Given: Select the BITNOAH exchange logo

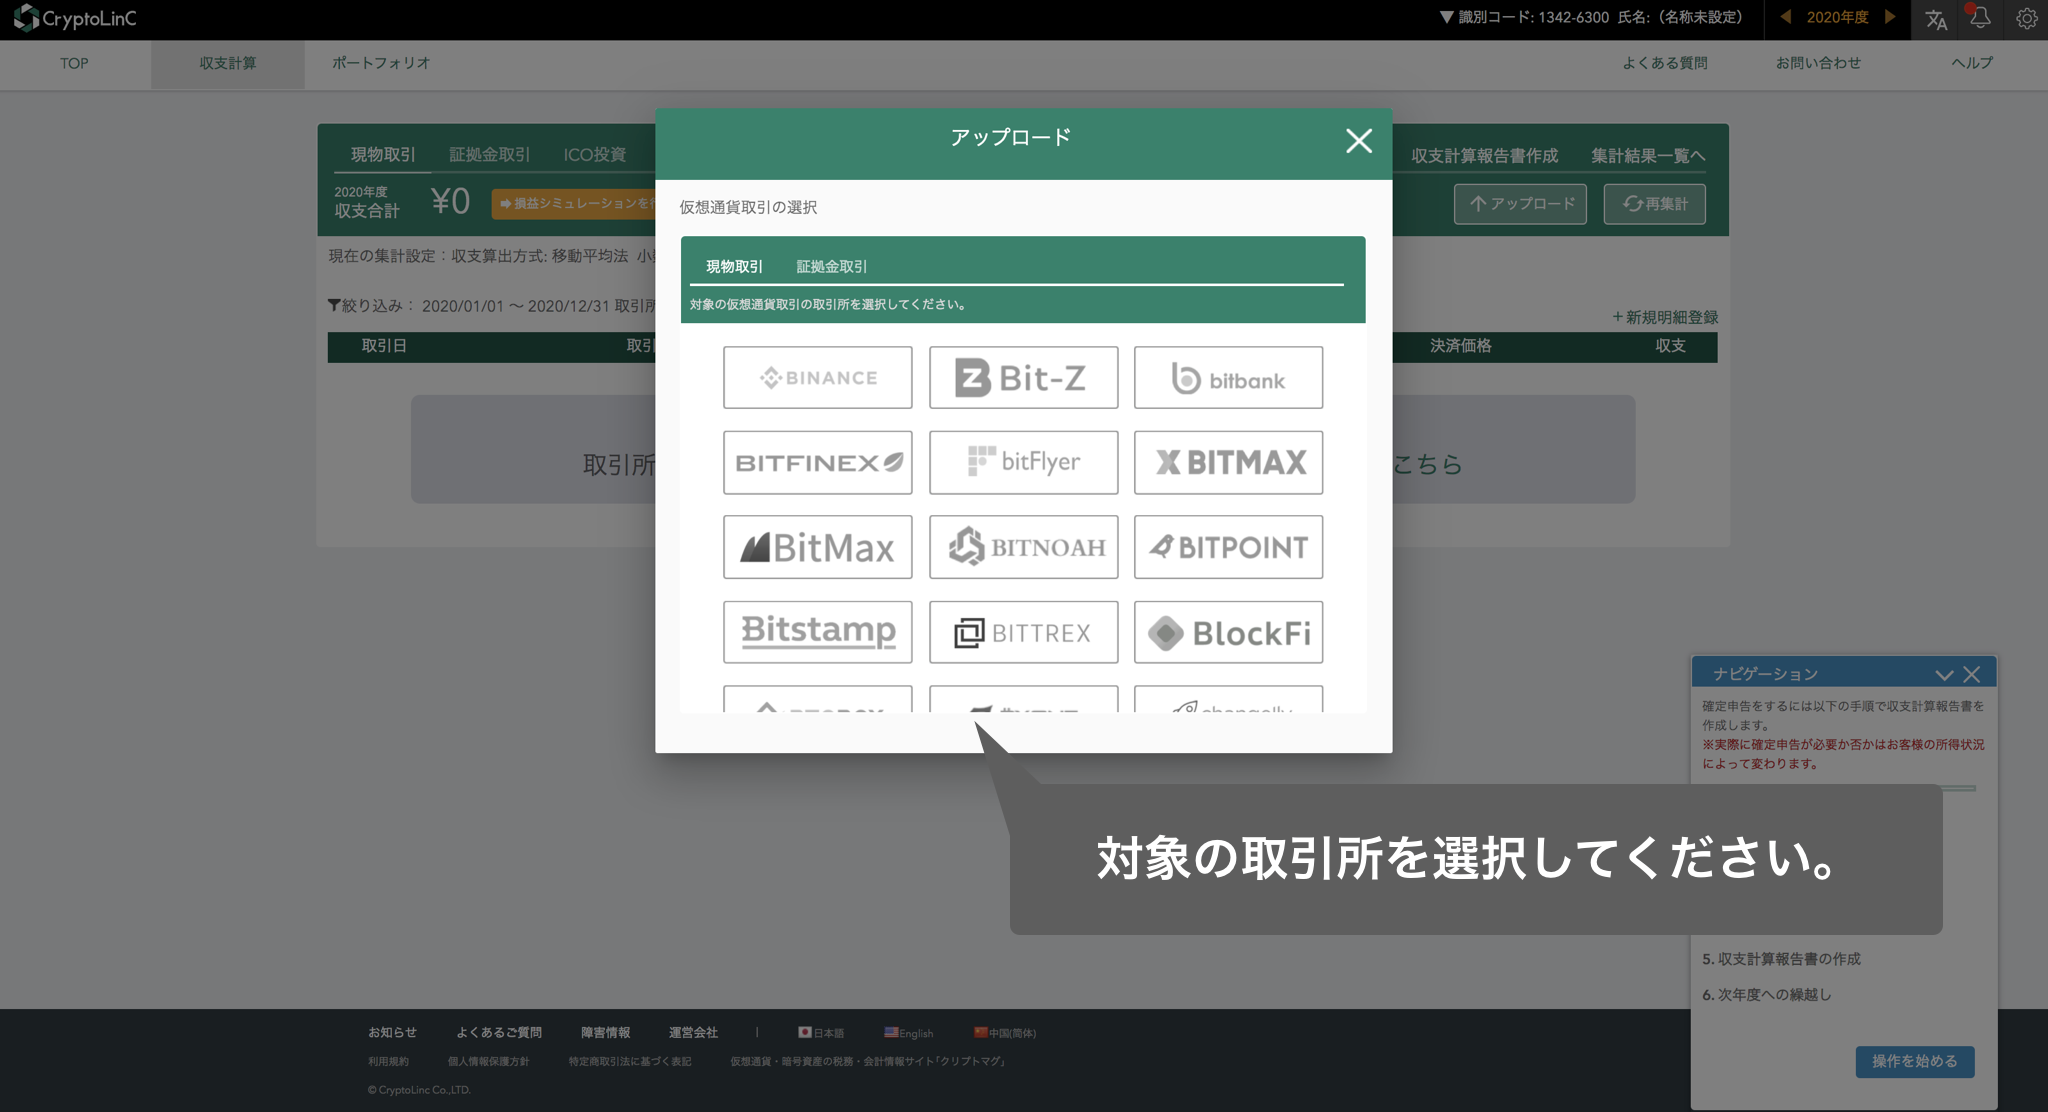Looking at the screenshot, I should point(1023,547).
